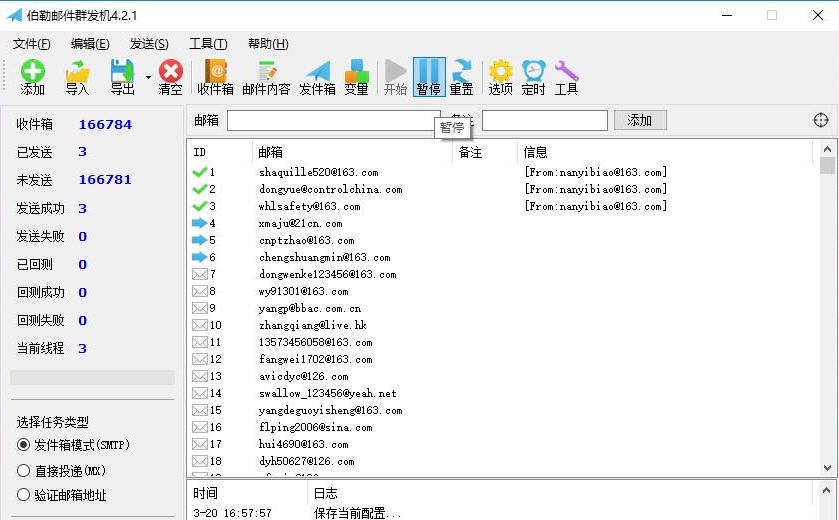Open 选项 (Options) gear icon
This screenshot has height=520, width=839.
500,78
